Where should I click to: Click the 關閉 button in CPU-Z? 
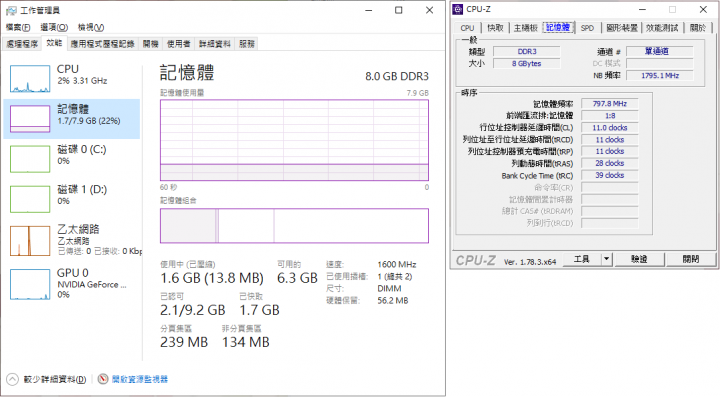(690, 259)
